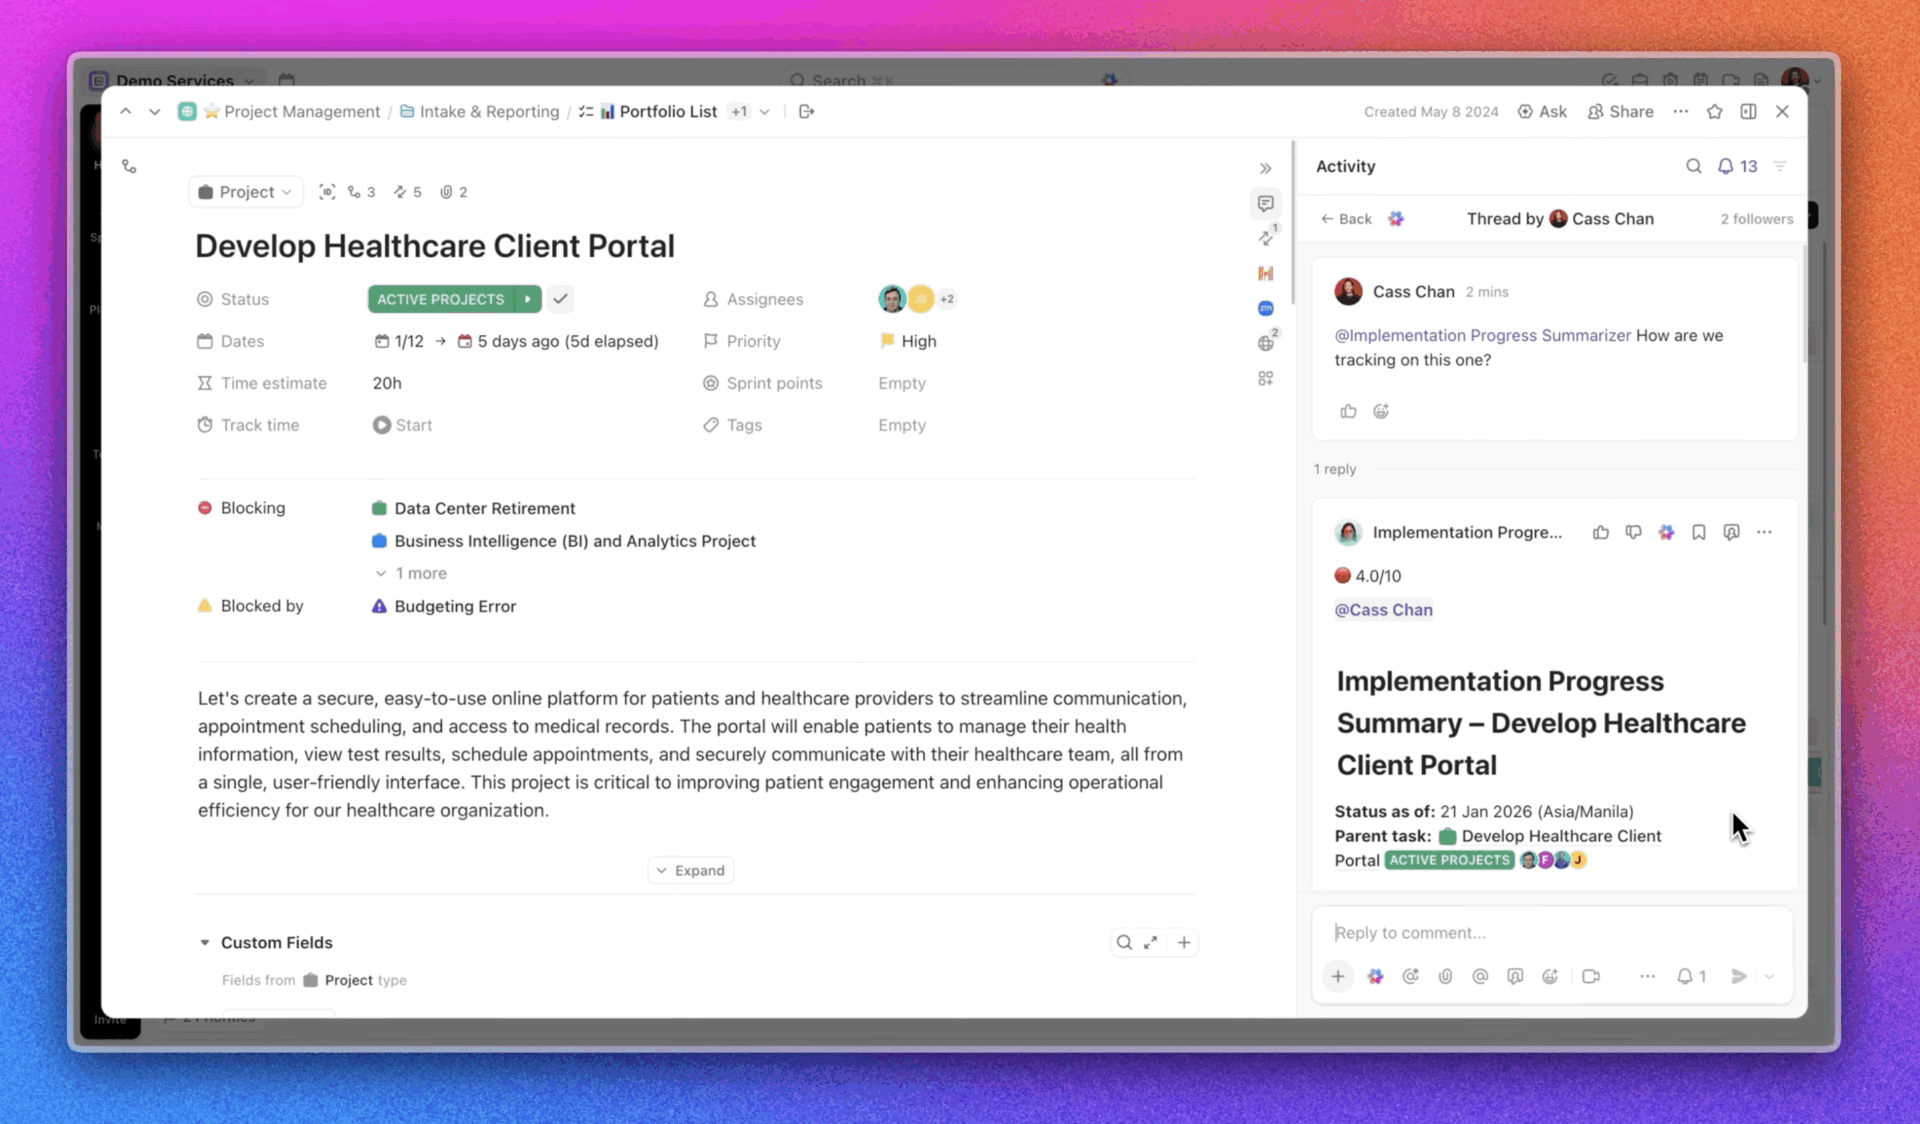Click the thumbs down icon on AI reply

tap(1633, 533)
